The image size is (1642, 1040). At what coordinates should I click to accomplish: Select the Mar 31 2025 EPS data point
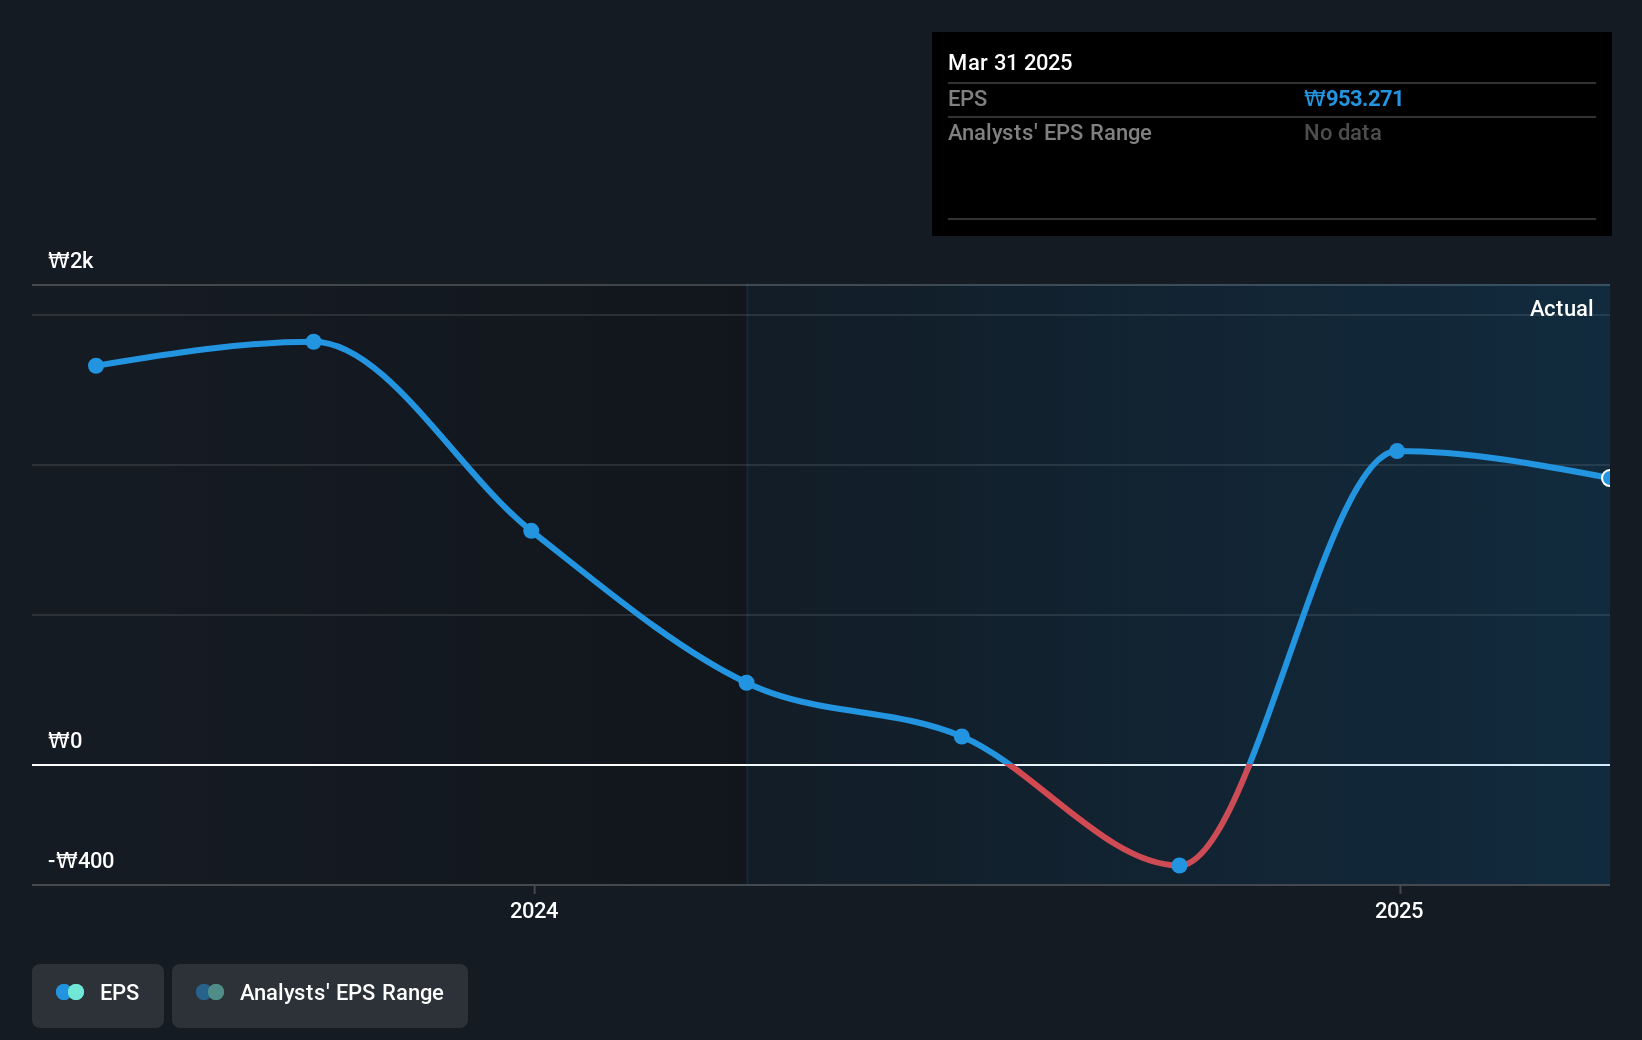pyautogui.click(x=1607, y=478)
